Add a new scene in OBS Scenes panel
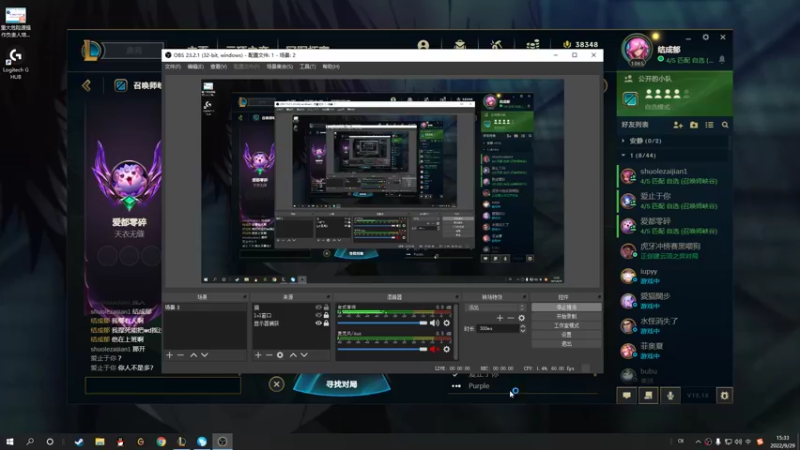This screenshot has height=450, width=800. click(x=169, y=355)
